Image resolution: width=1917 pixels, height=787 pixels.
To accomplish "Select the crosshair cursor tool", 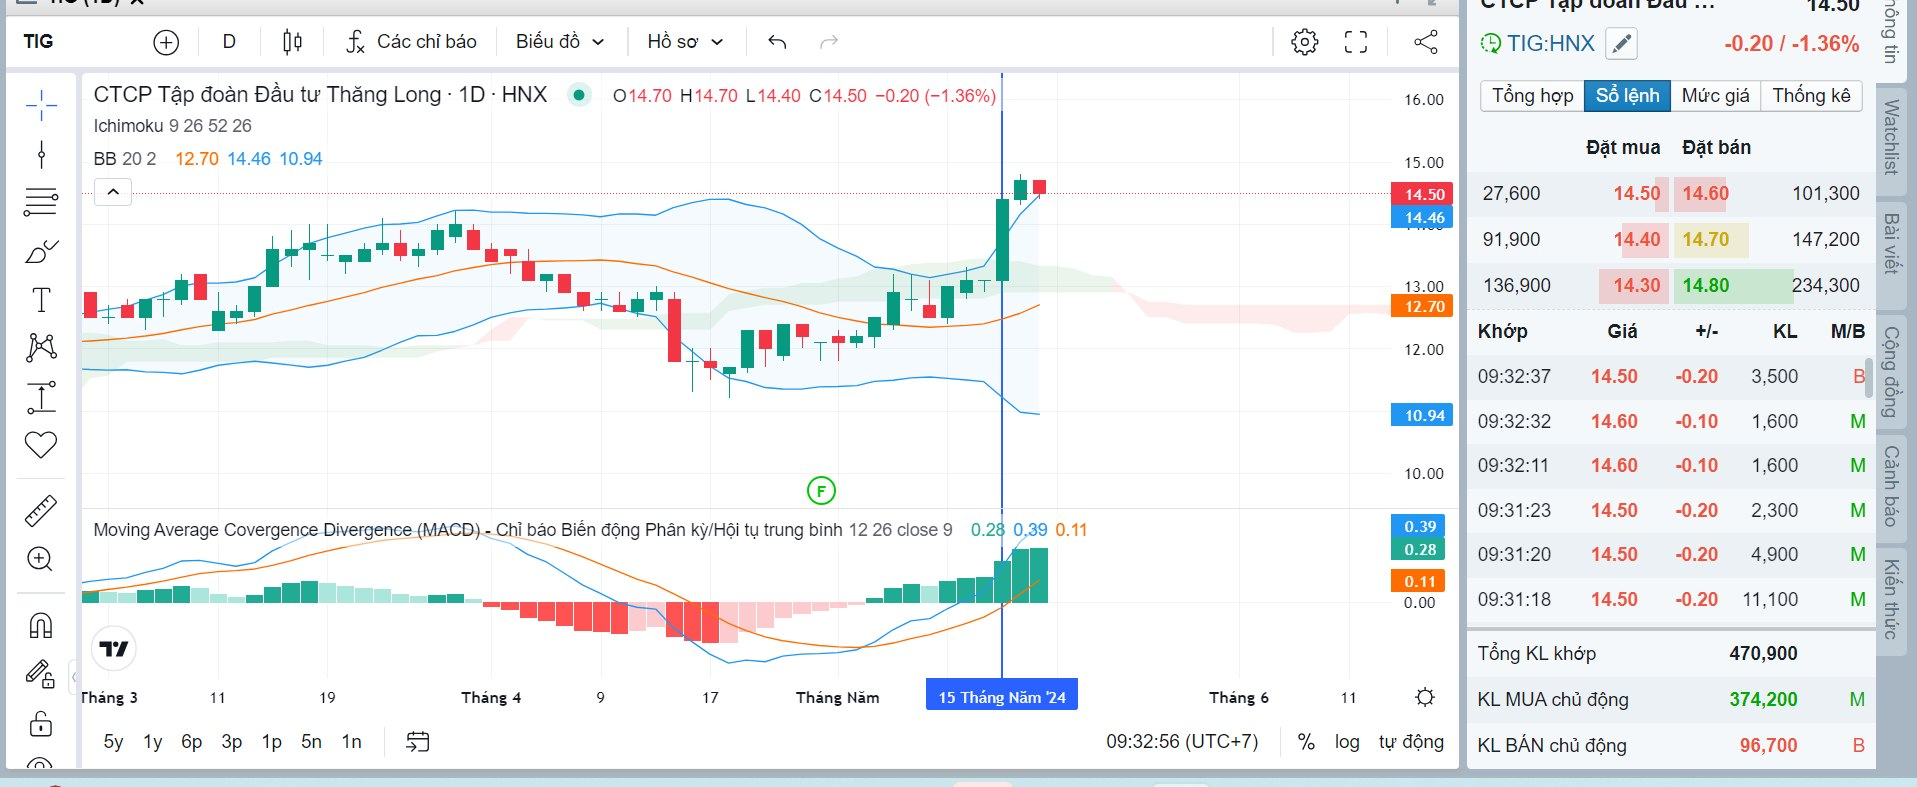I will (x=41, y=104).
